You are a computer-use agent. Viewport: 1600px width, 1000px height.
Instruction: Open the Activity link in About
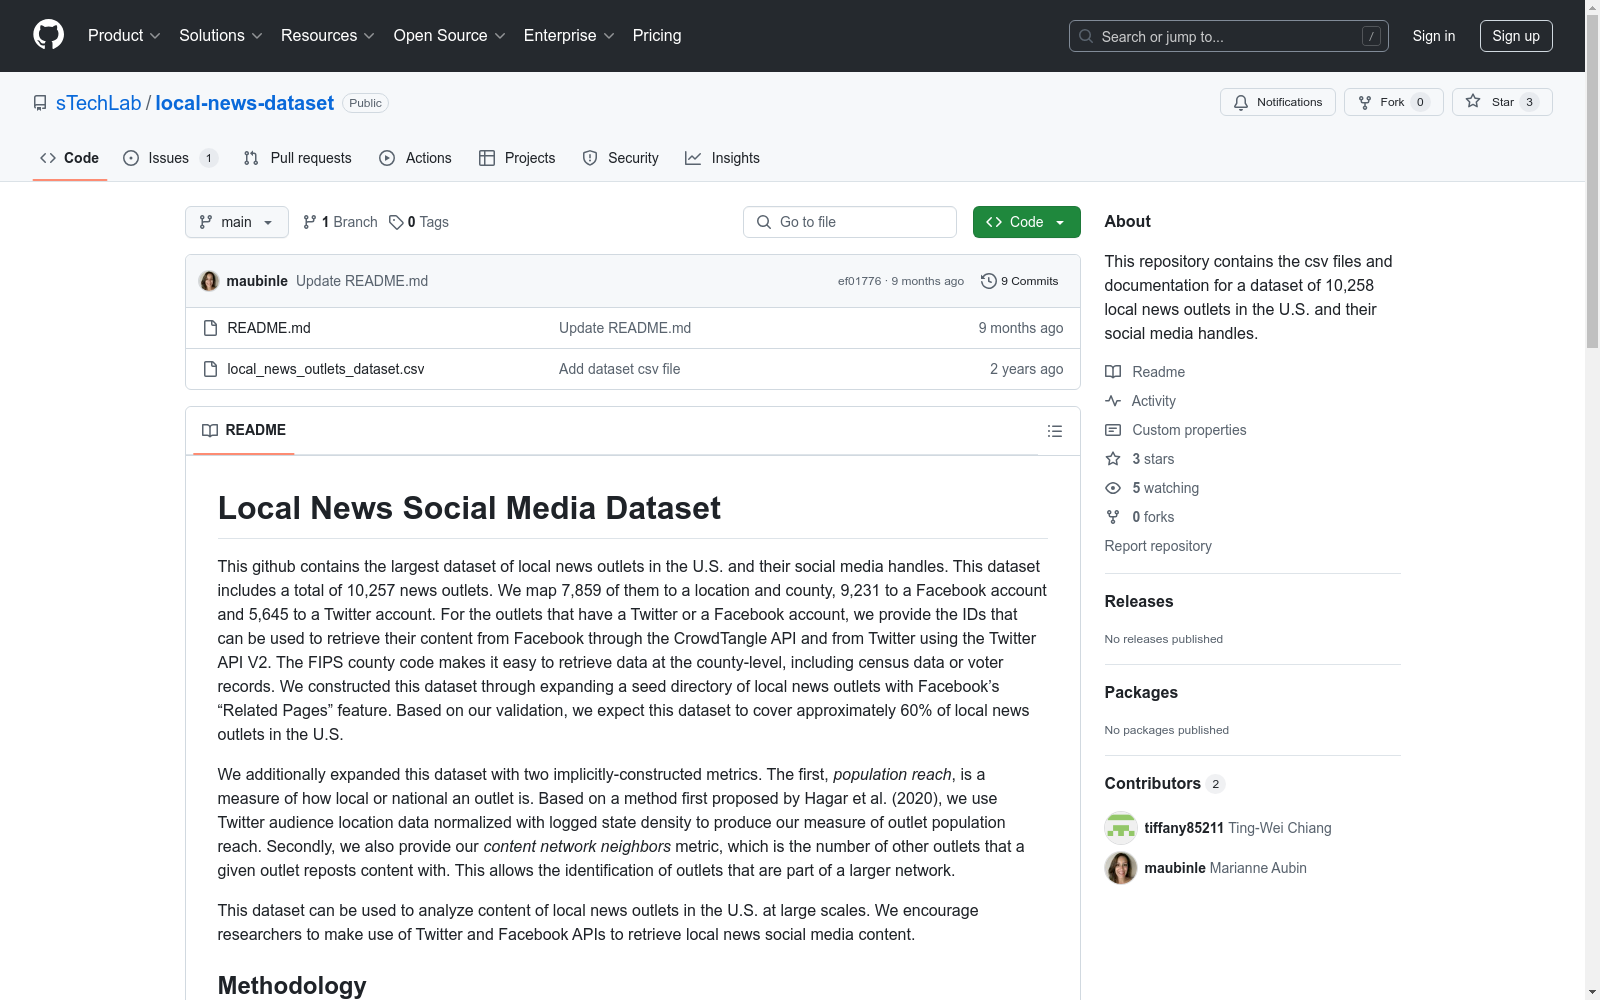pos(1154,401)
